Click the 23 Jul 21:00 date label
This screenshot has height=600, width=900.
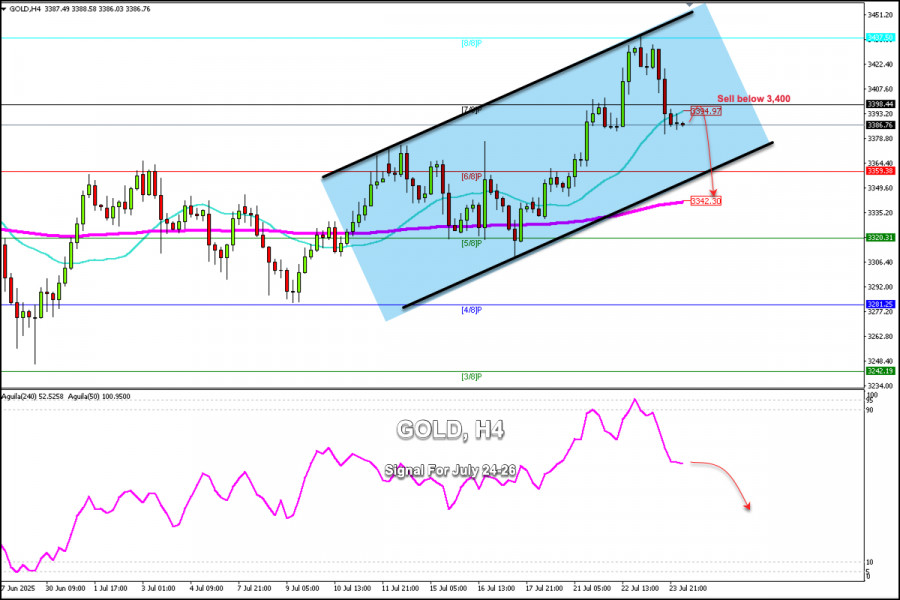(x=688, y=589)
